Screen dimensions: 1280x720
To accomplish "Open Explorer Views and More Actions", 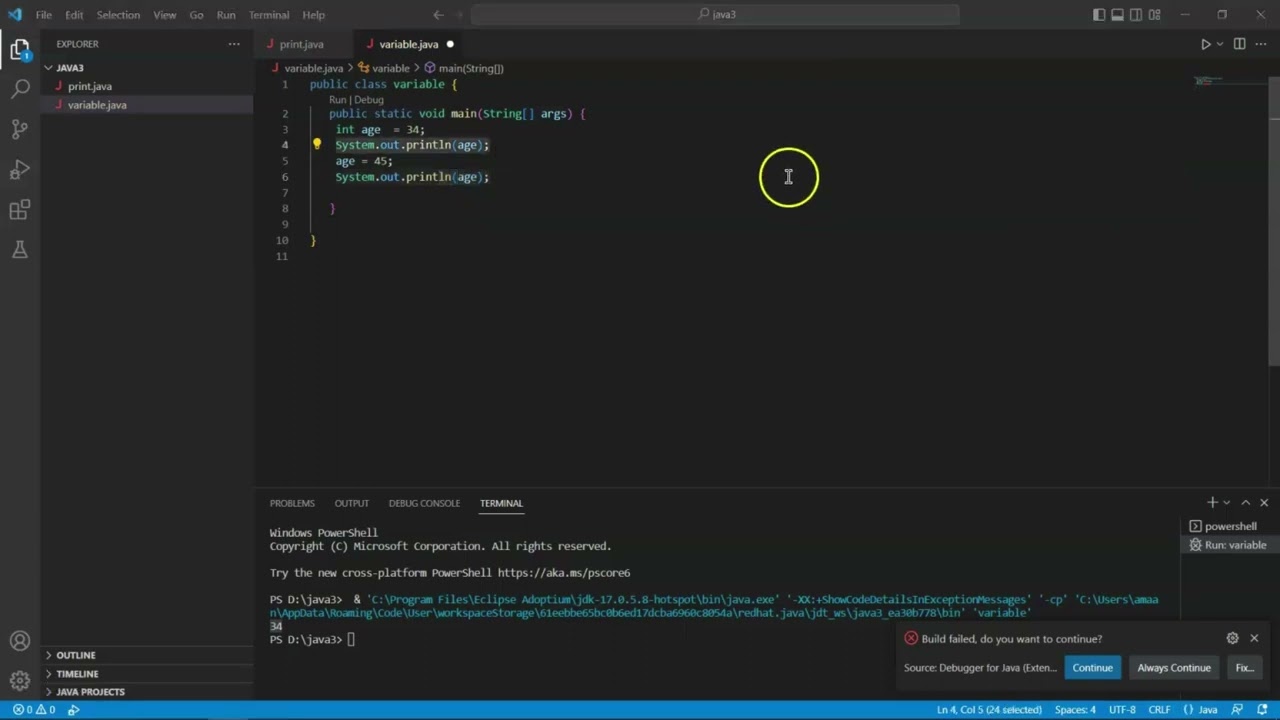I will click(x=234, y=44).
